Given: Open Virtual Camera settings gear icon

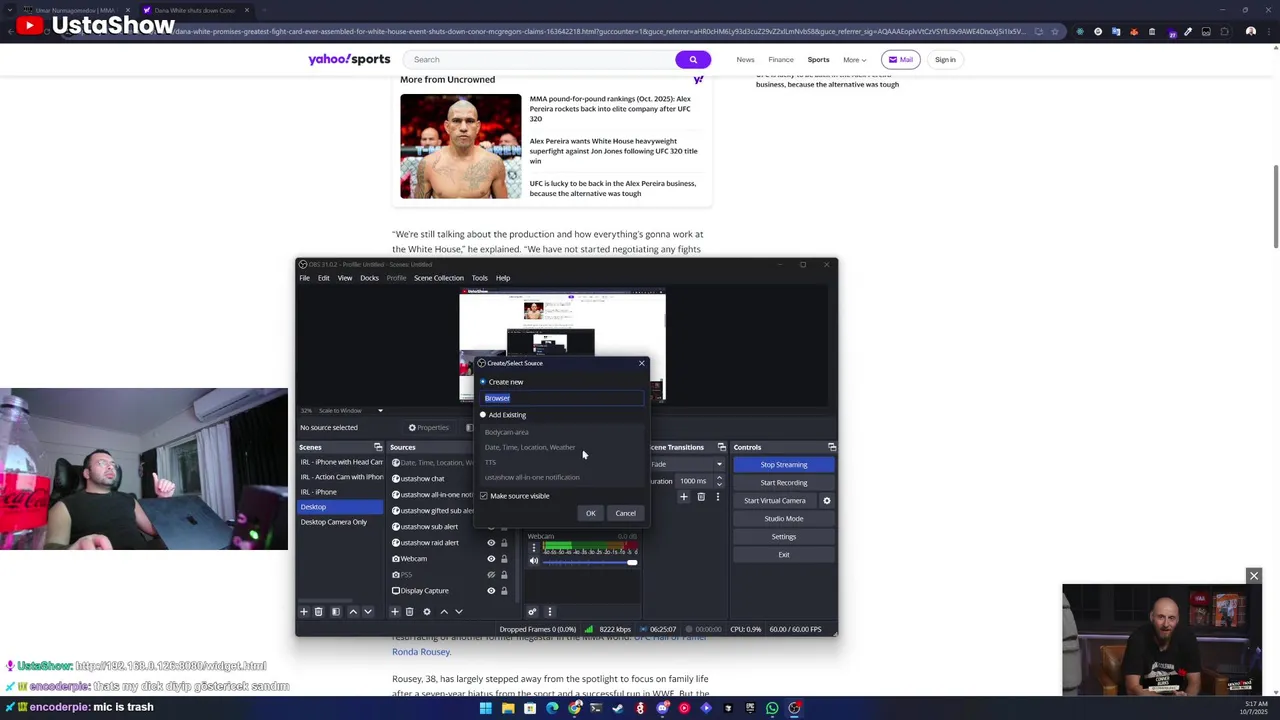Looking at the screenshot, I should pyautogui.click(x=826, y=500).
